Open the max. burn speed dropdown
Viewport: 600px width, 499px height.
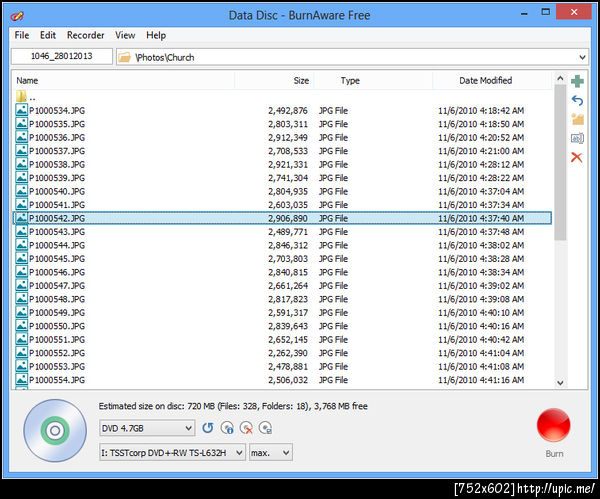[x=271, y=453]
